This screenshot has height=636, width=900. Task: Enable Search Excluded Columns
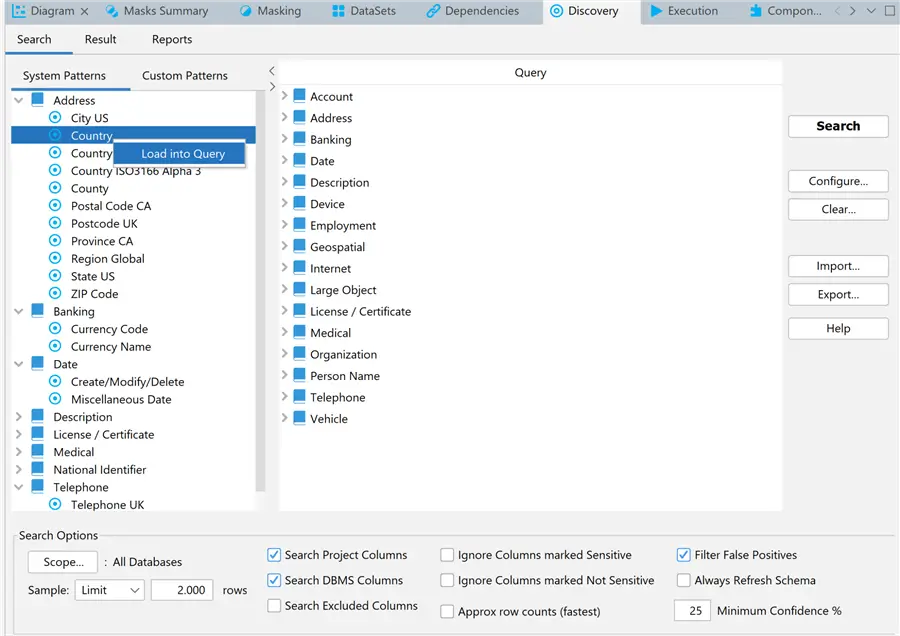[x=274, y=605]
